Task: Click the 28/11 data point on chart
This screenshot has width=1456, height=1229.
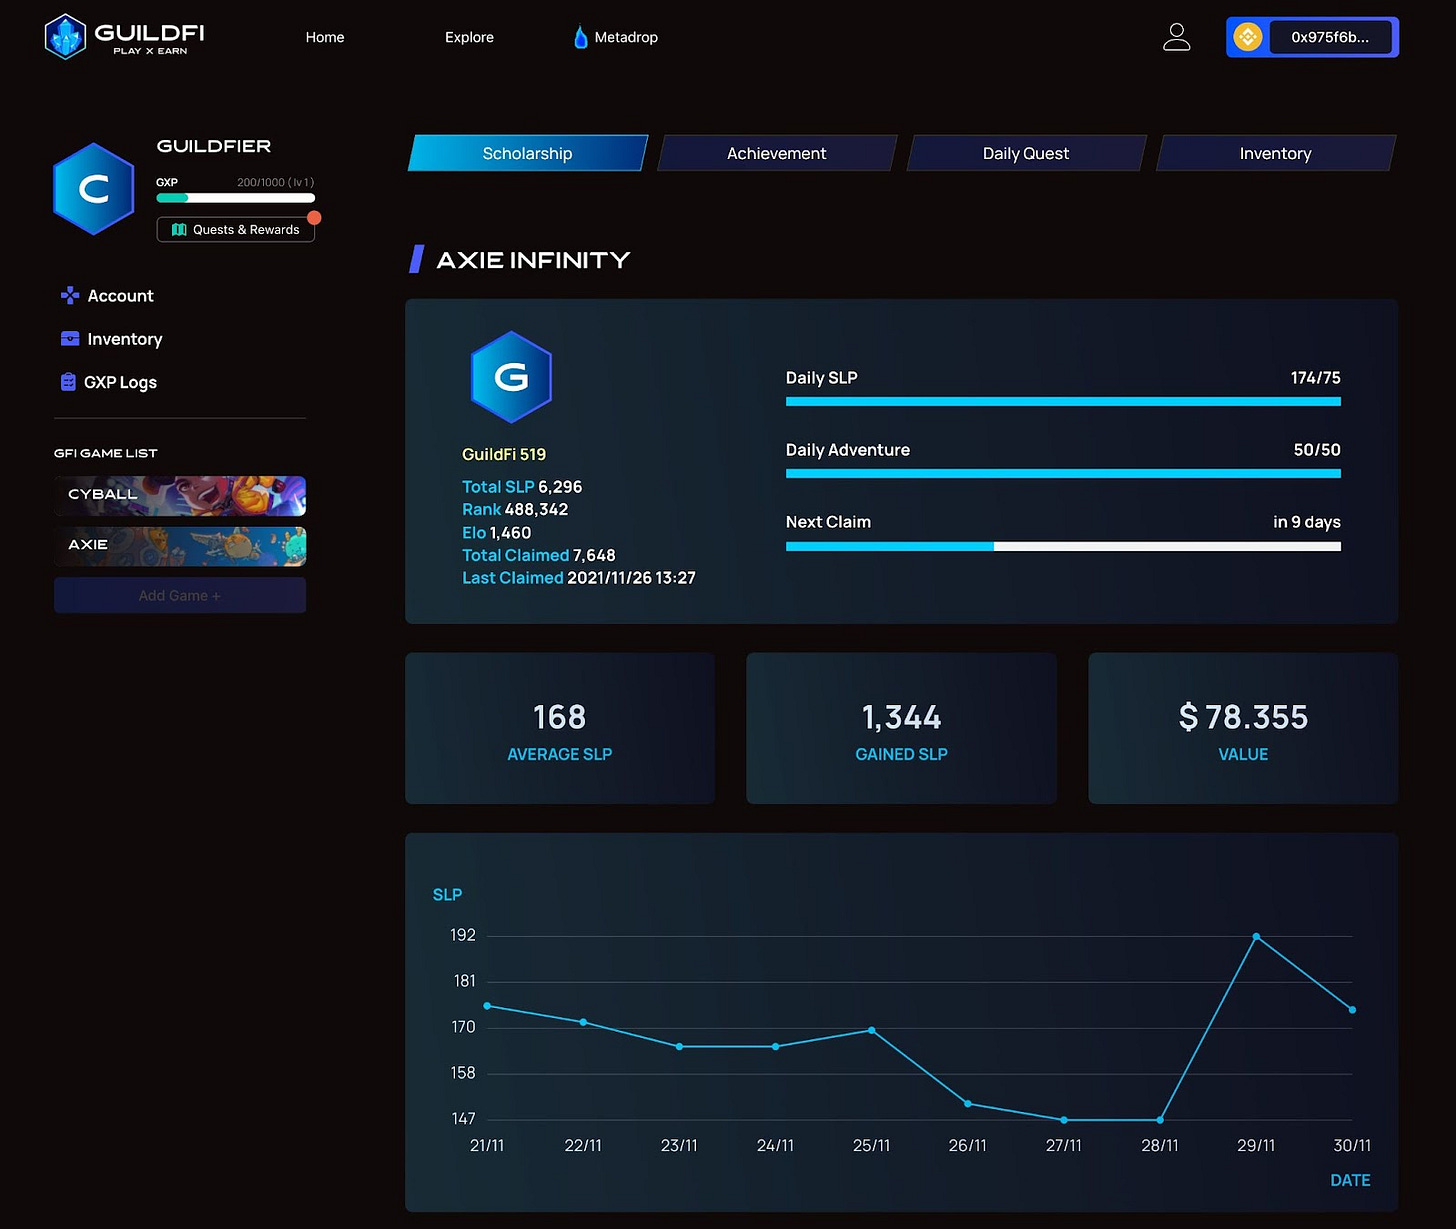Action: click(1160, 1120)
